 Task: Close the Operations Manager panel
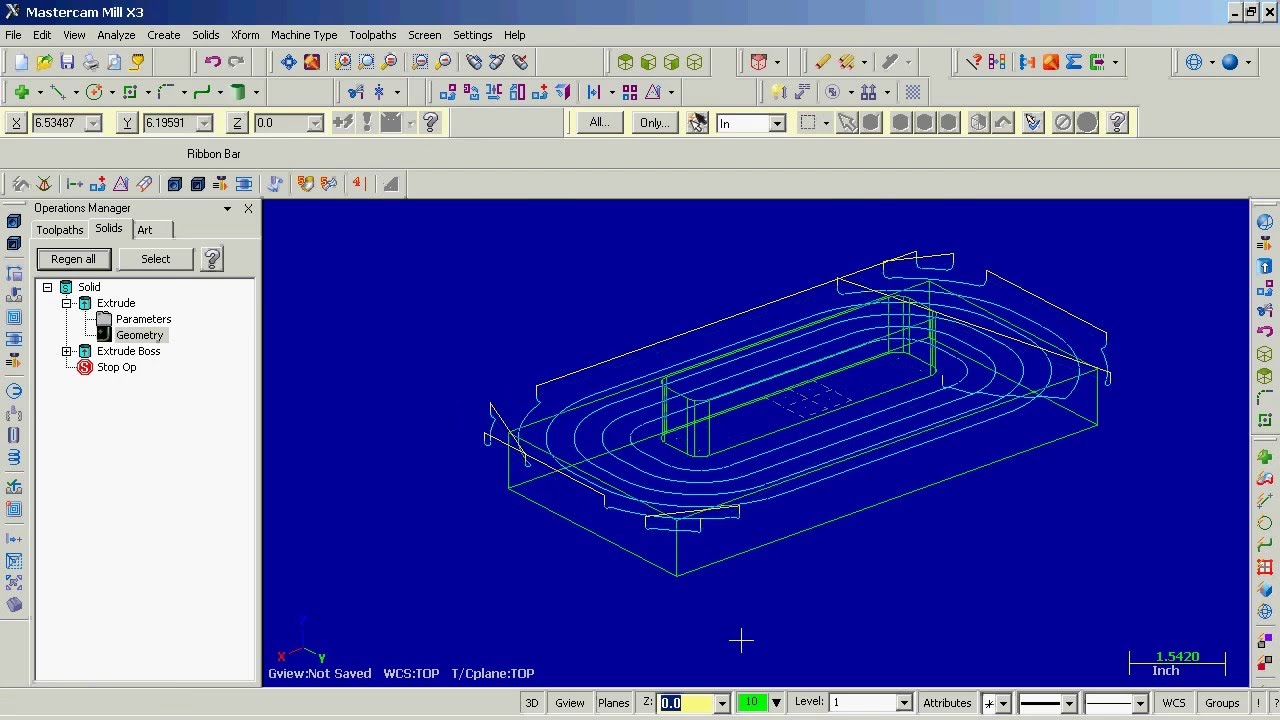point(248,208)
